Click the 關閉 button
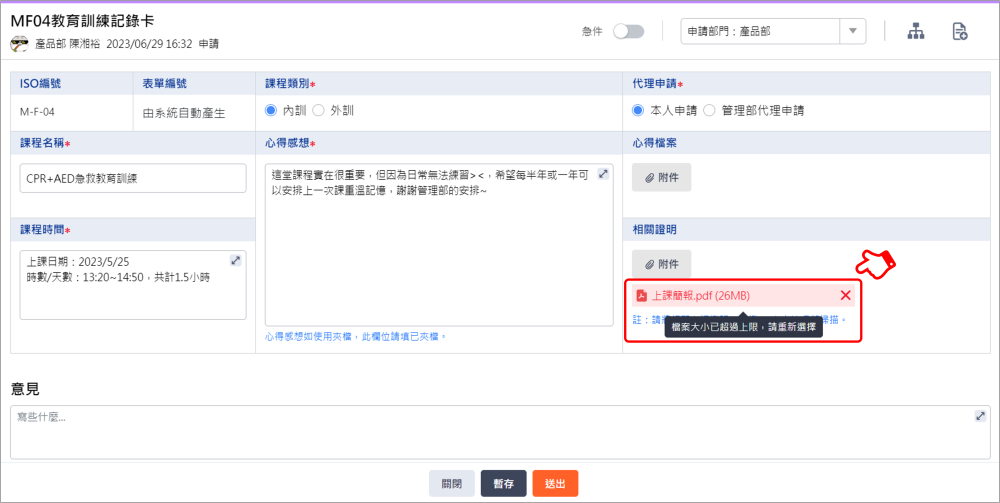The image size is (1000, 503). [x=452, y=484]
